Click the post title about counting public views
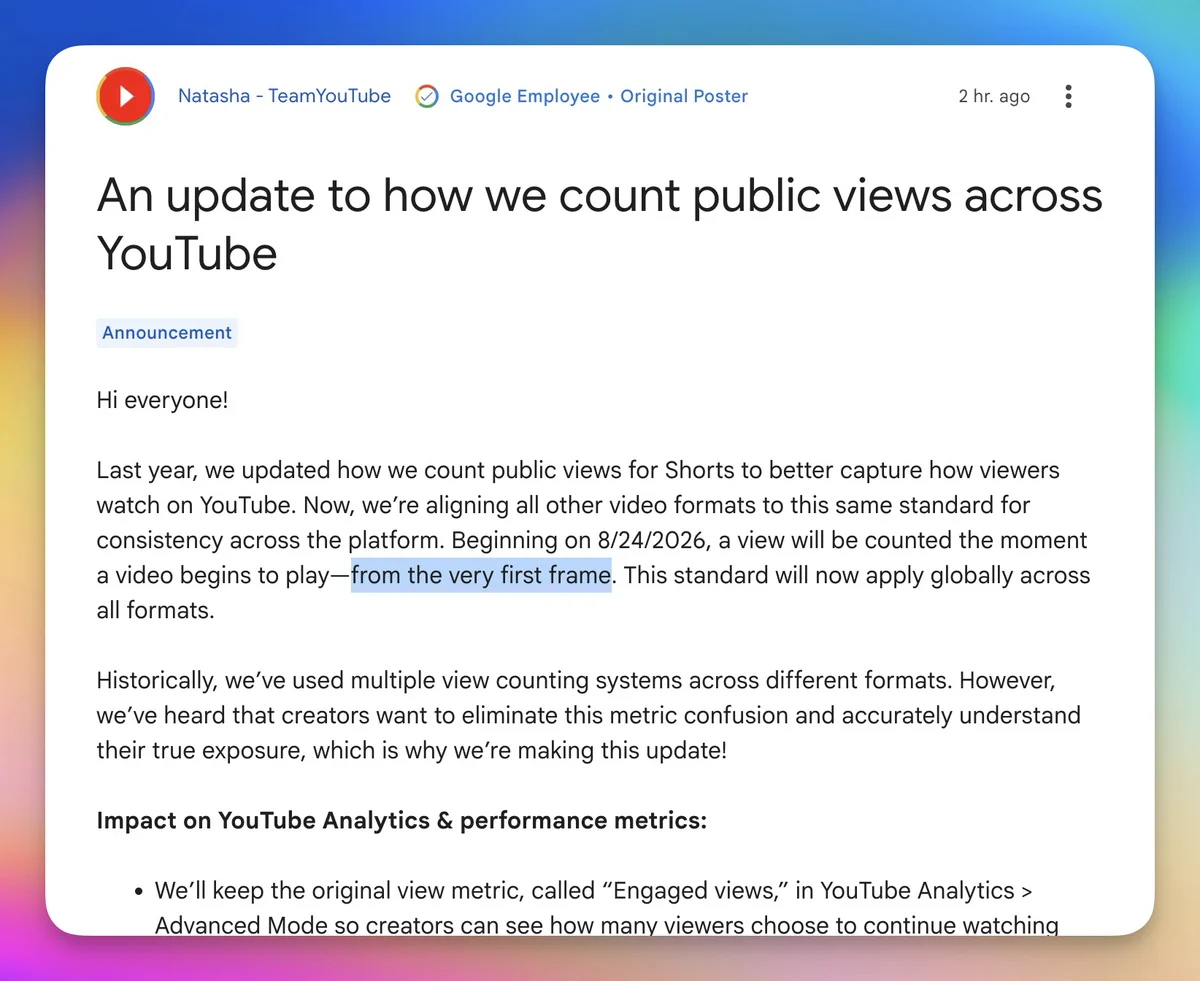The width and height of the screenshot is (1200, 981). pos(600,225)
